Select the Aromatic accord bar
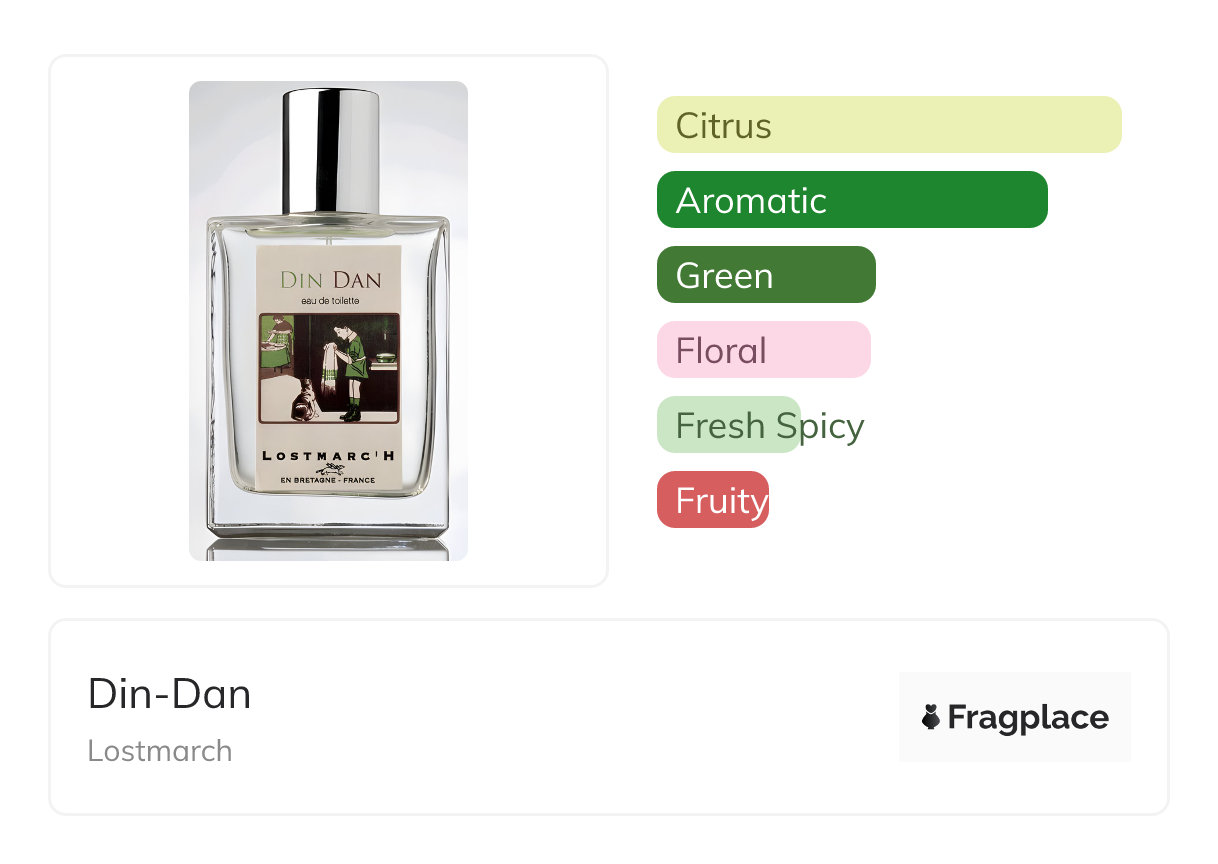 pos(852,200)
